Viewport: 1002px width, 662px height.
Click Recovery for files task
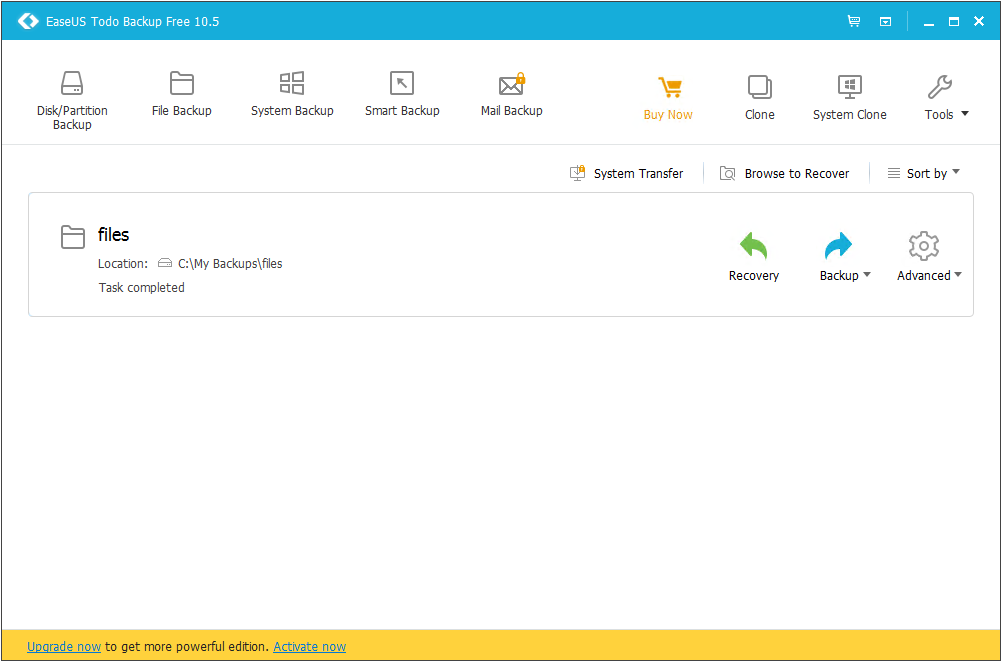(753, 257)
